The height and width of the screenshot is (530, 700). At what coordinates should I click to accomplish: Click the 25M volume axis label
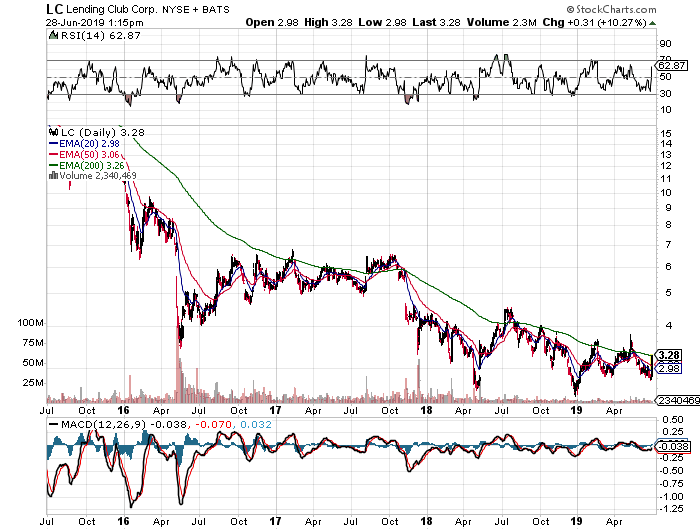point(33,383)
